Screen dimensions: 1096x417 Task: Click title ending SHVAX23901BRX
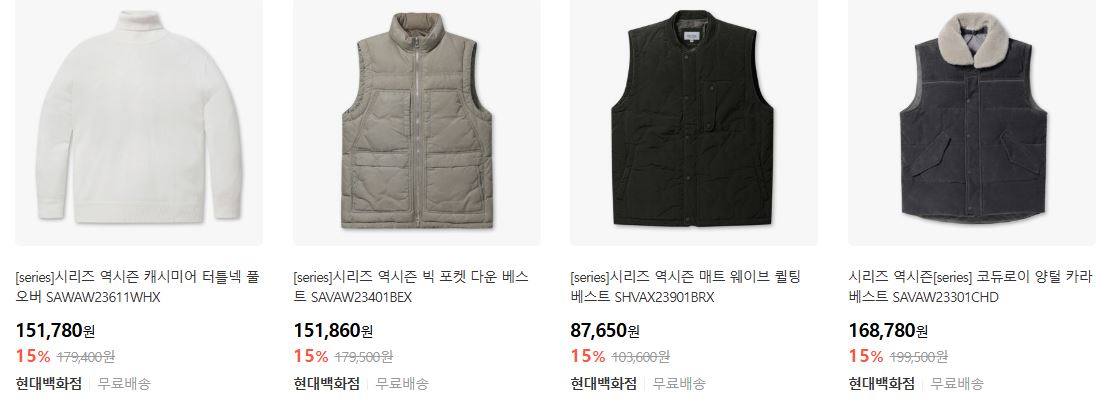coord(685,287)
